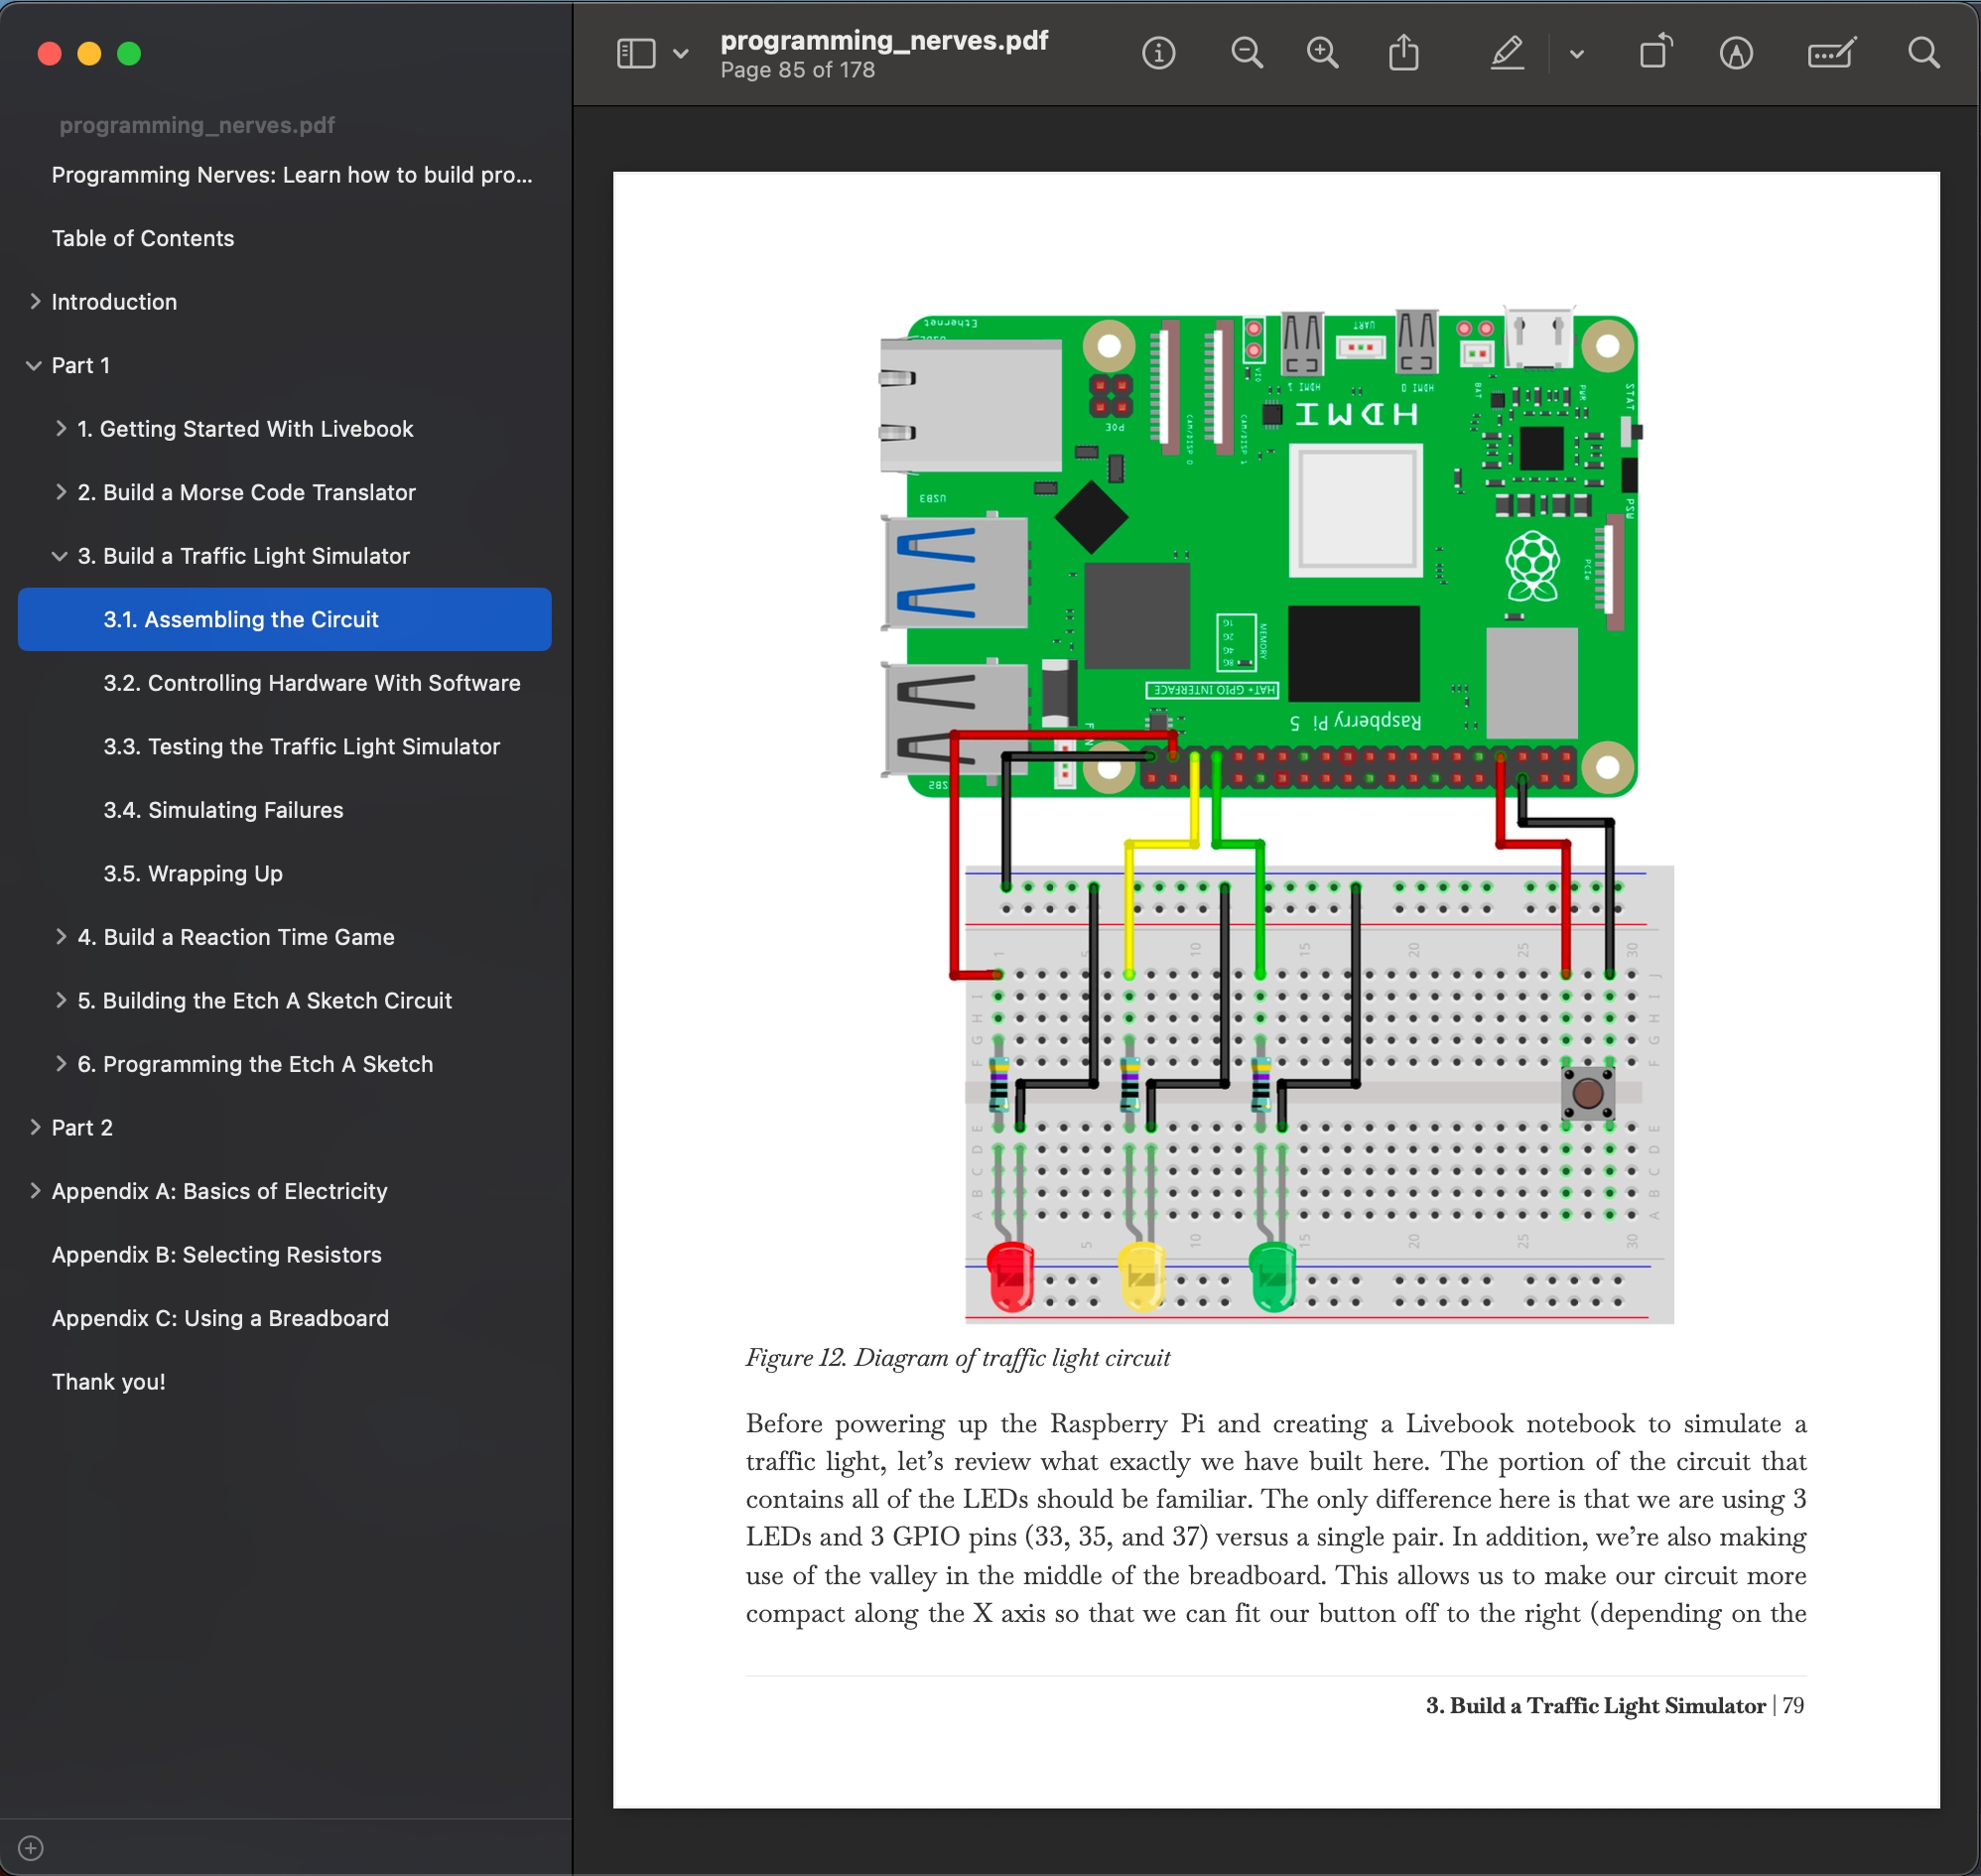
Task: Toggle the Markup toolbar icon
Action: (1736, 53)
